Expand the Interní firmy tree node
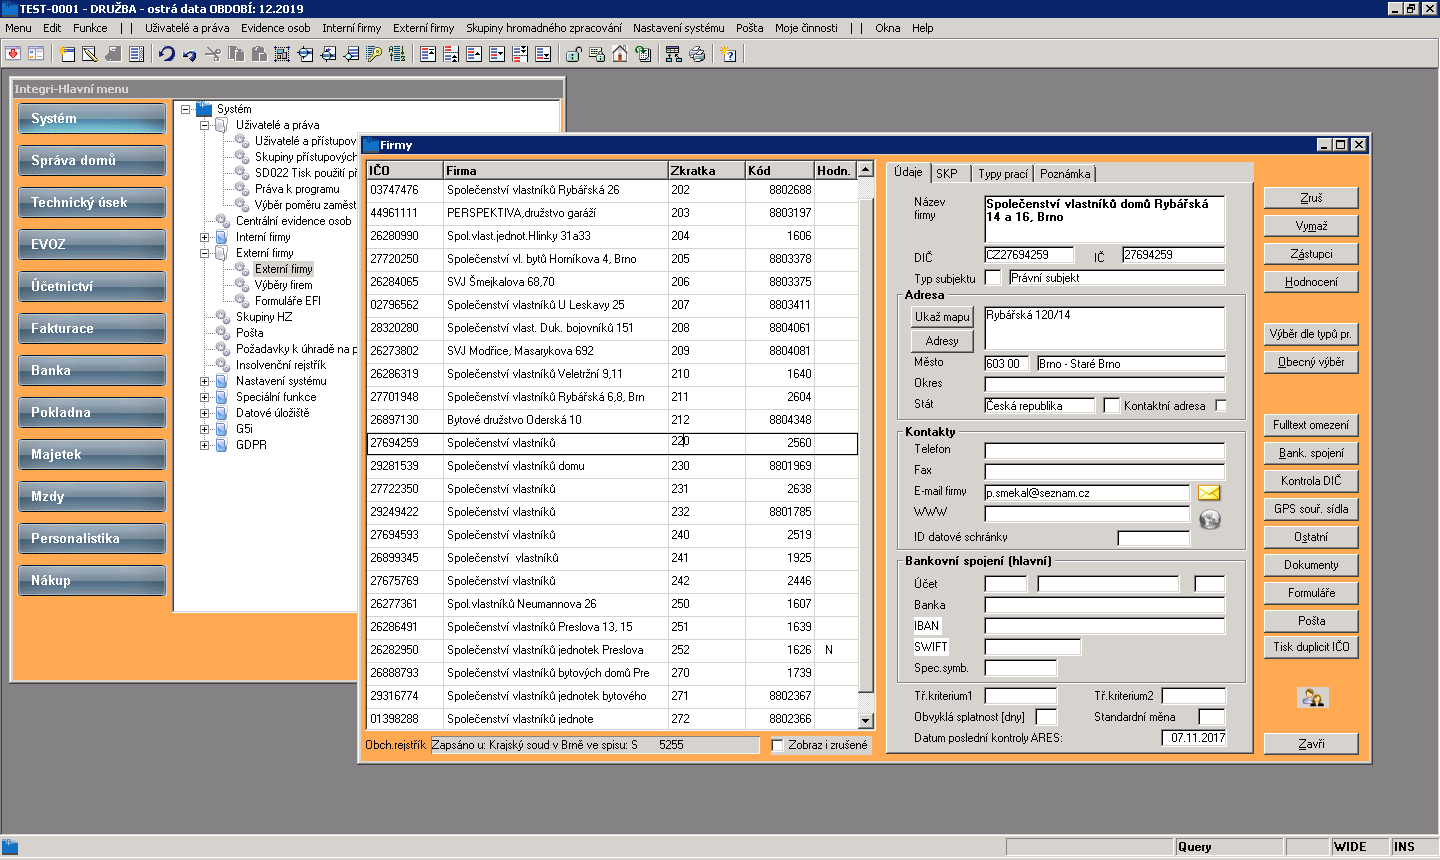This screenshot has width=1440, height=860. tap(204, 237)
